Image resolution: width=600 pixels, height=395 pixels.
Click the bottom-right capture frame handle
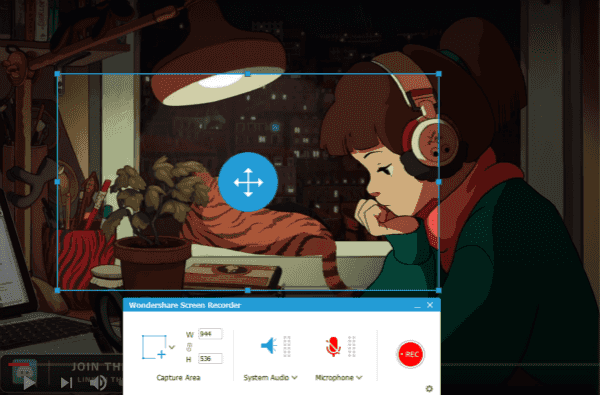tap(439, 291)
